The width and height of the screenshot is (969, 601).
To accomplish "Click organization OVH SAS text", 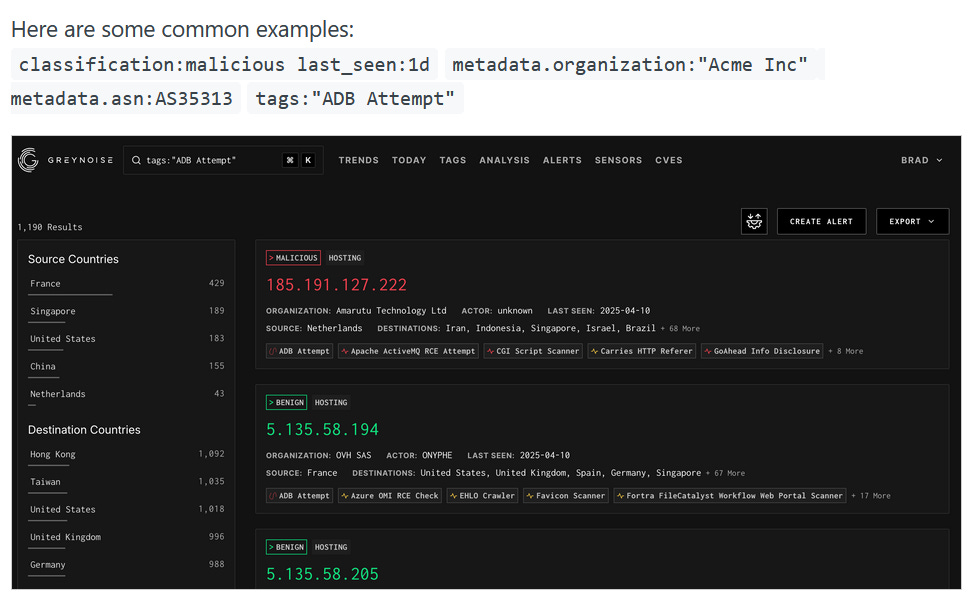I will (353, 455).
